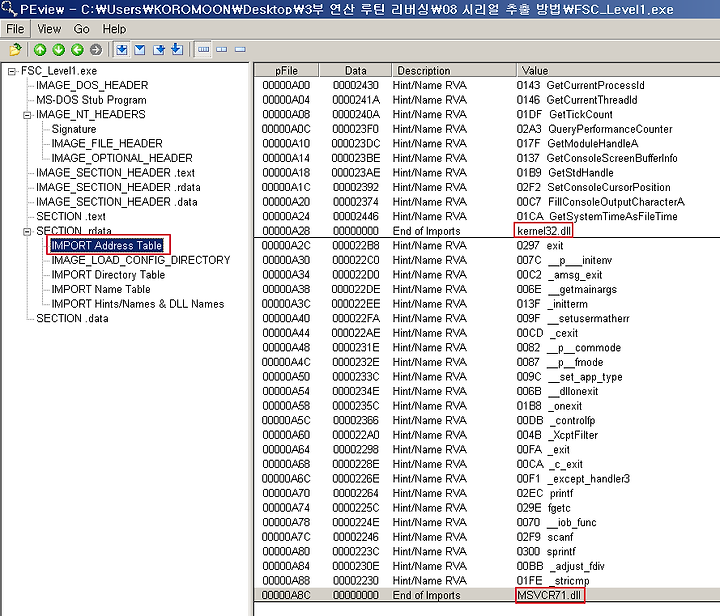The width and height of the screenshot is (720, 616).
Task: Select the four-segment width toolbar icon
Action: tap(203, 50)
